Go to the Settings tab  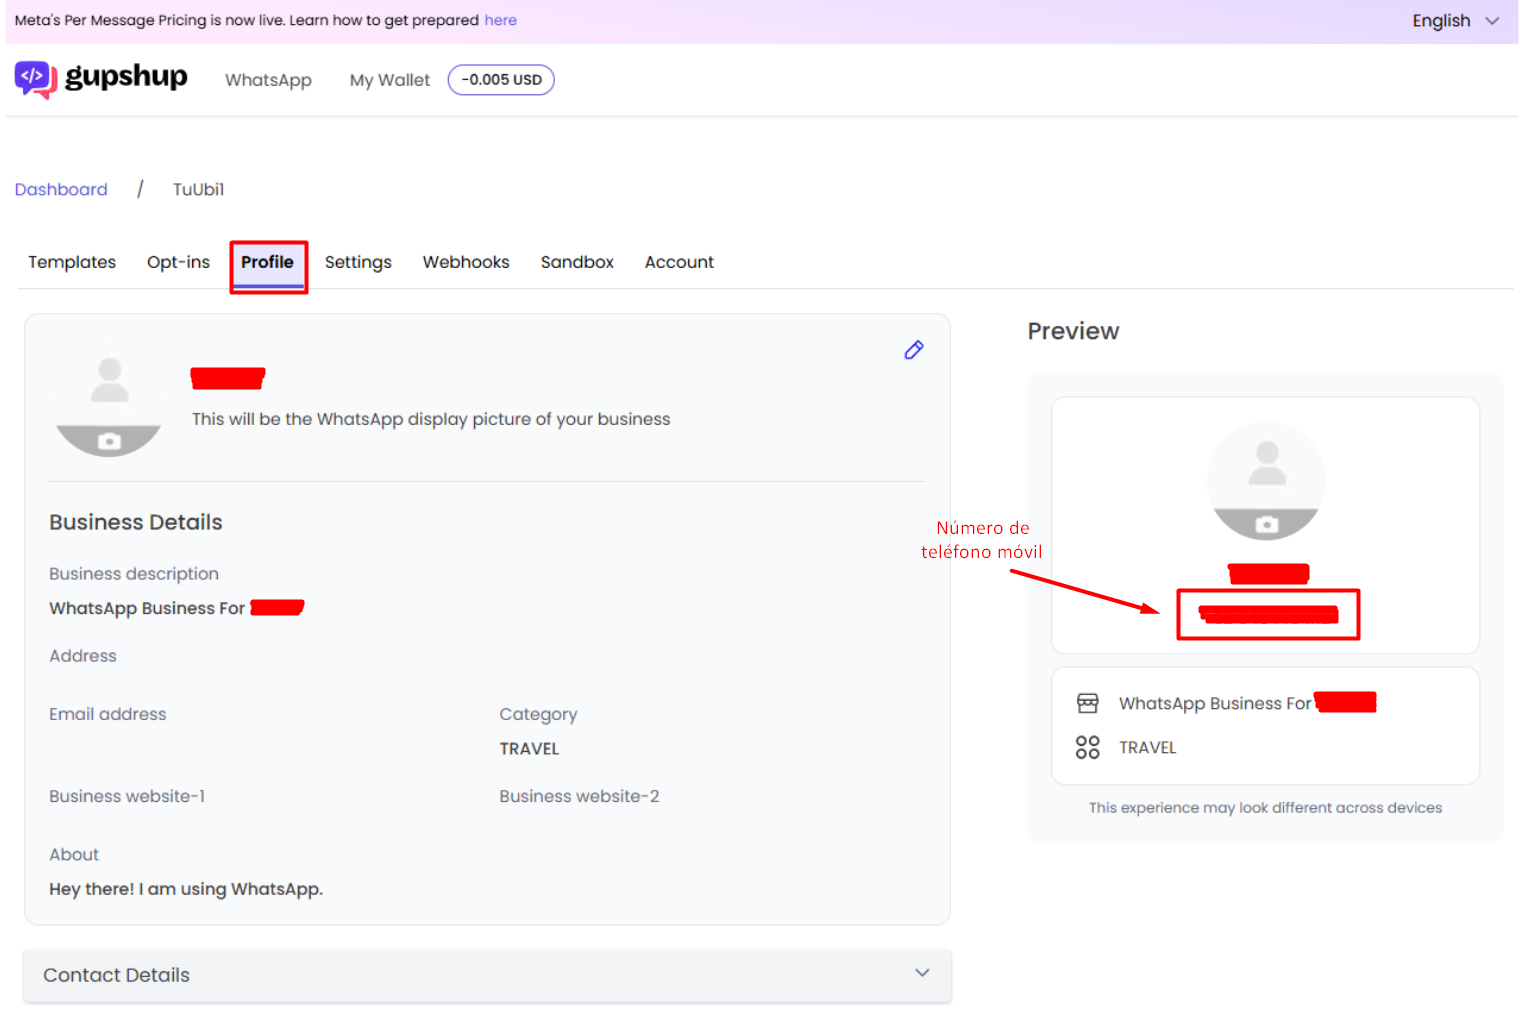coord(358,262)
